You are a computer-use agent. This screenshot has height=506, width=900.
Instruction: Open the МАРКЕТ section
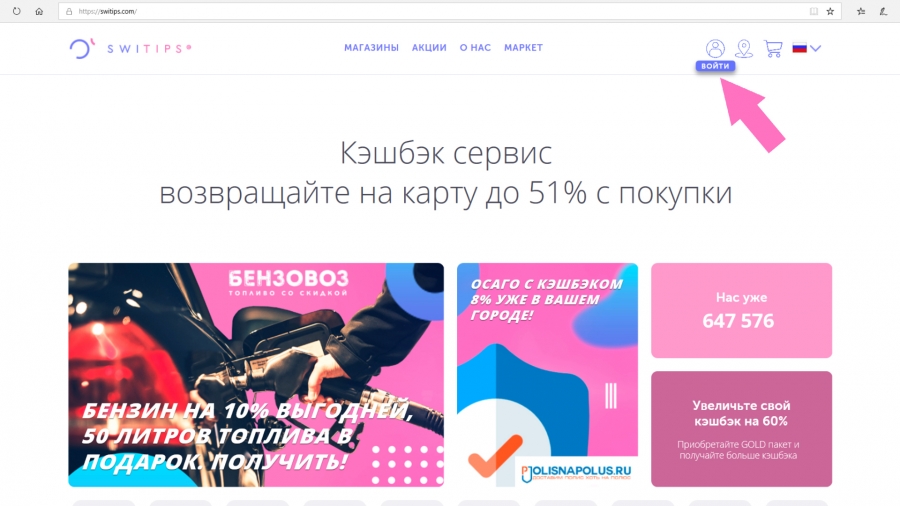[x=523, y=48]
